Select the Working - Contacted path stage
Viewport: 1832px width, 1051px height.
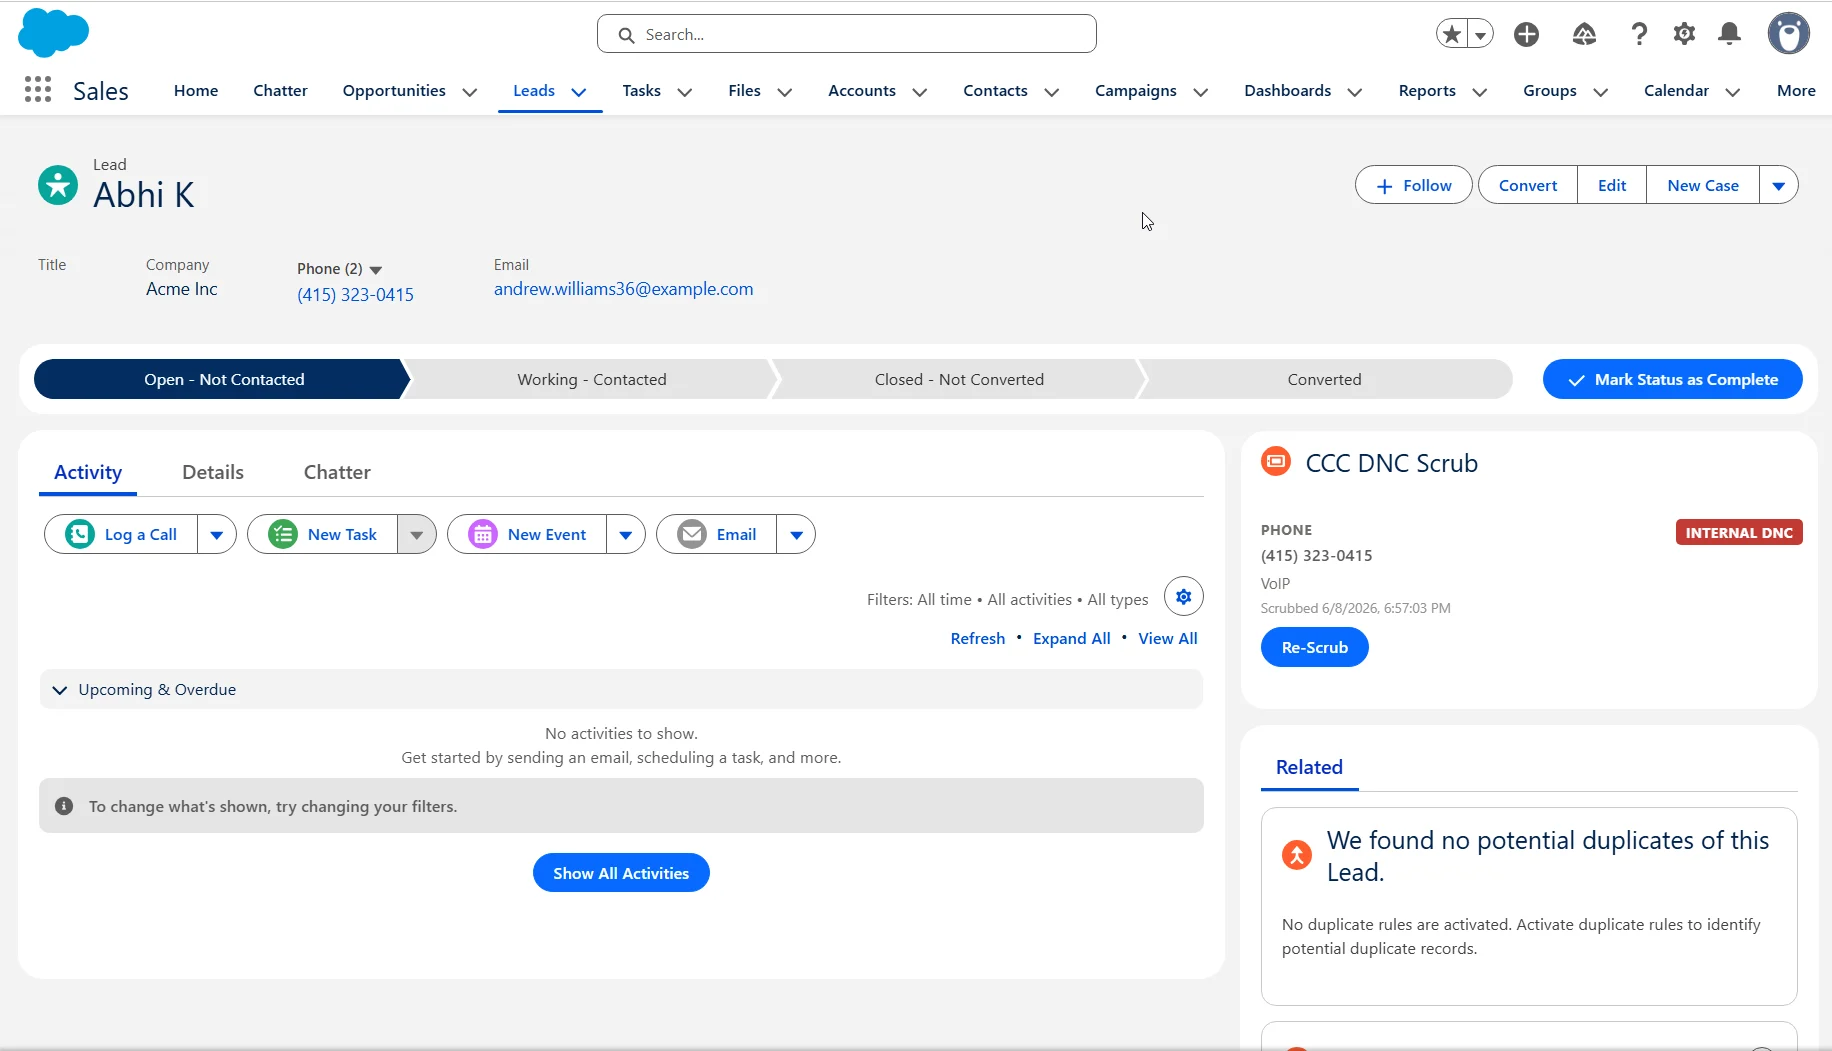pyautogui.click(x=591, y=379)
